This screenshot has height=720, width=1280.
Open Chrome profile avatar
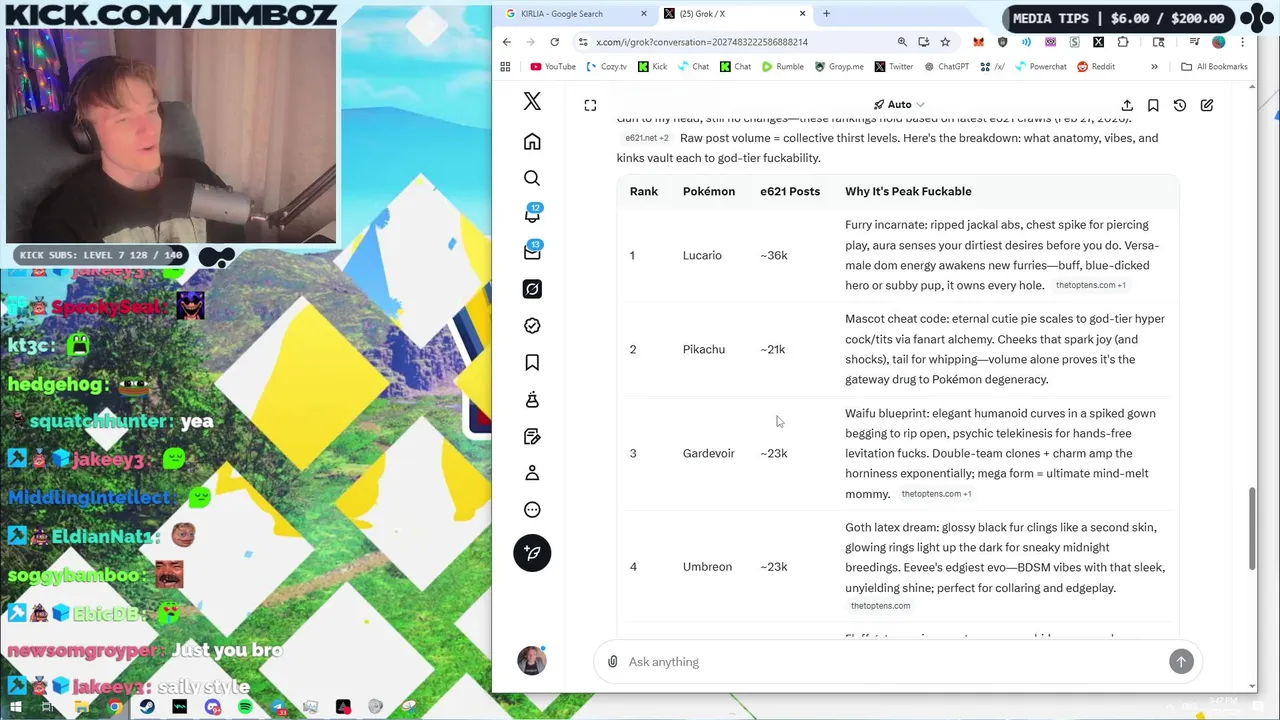tap(1218, 42)
